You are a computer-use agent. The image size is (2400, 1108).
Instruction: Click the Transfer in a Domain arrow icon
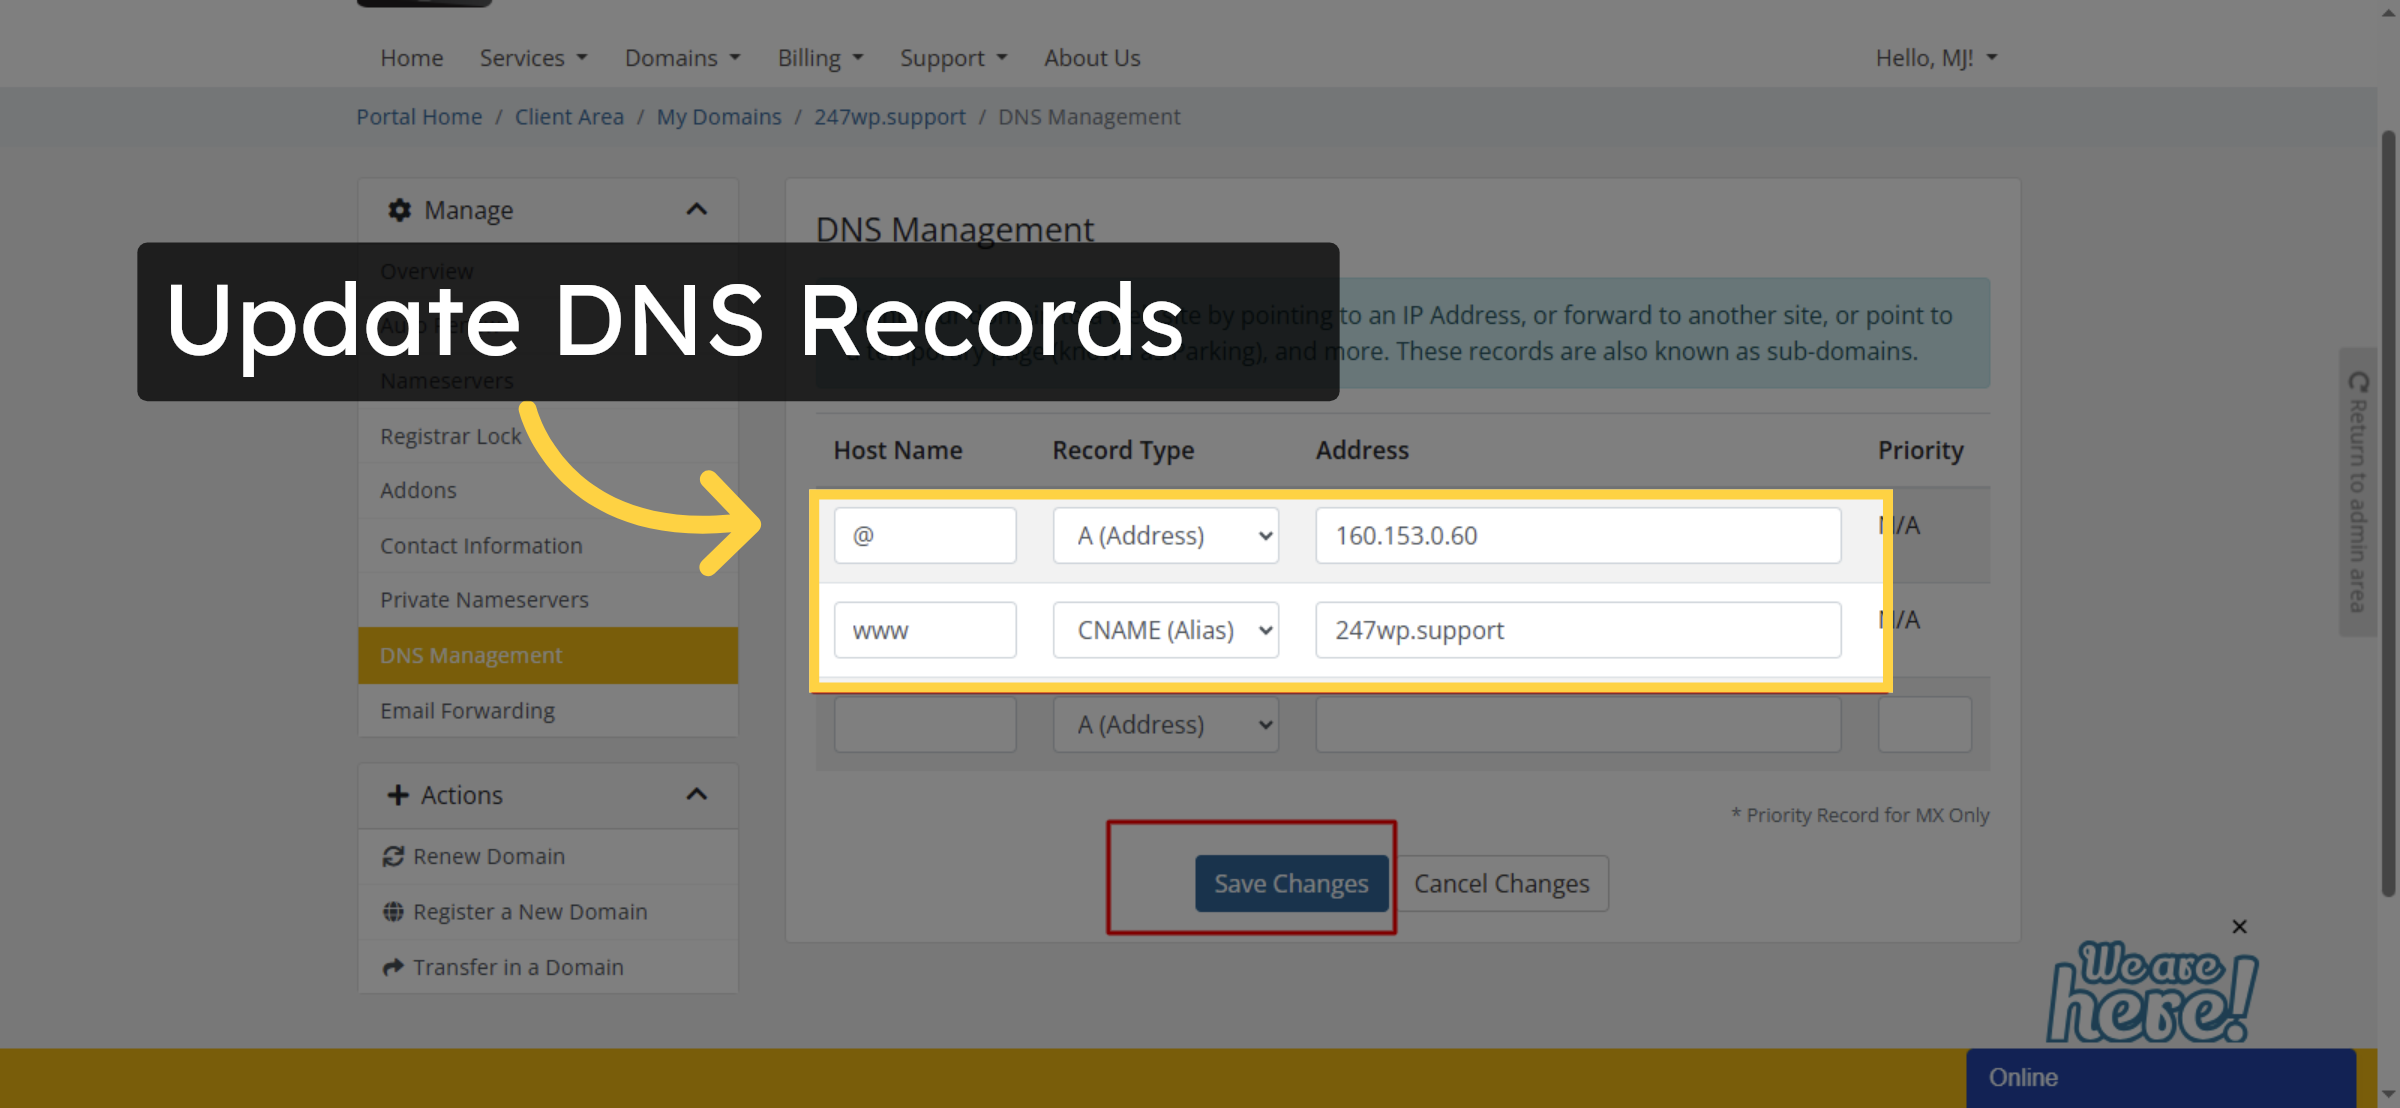pos(394,966)
